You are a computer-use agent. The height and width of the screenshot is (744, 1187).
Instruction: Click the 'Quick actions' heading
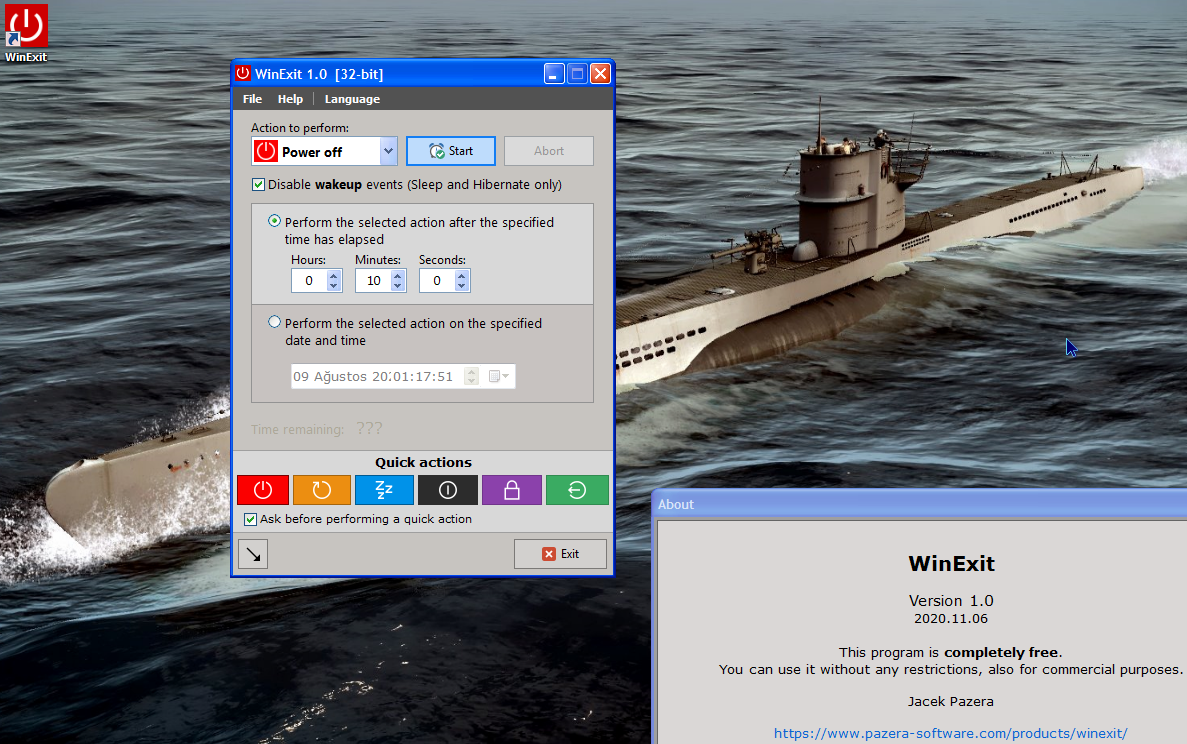(423, 462)
